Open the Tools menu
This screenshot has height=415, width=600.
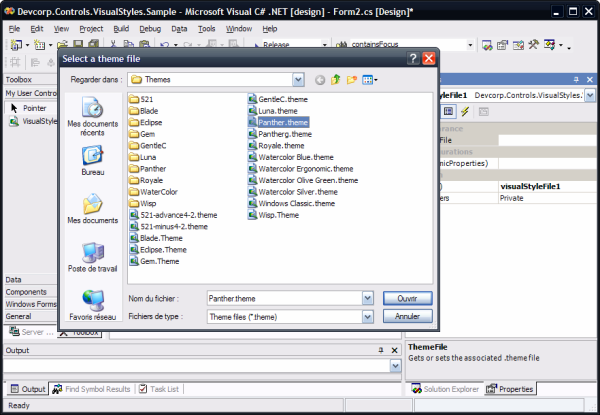207,29
